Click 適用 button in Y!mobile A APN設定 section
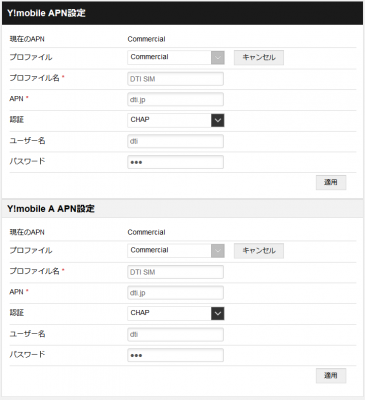The height and width of the screenshot is (400, 365). (331, 375)
